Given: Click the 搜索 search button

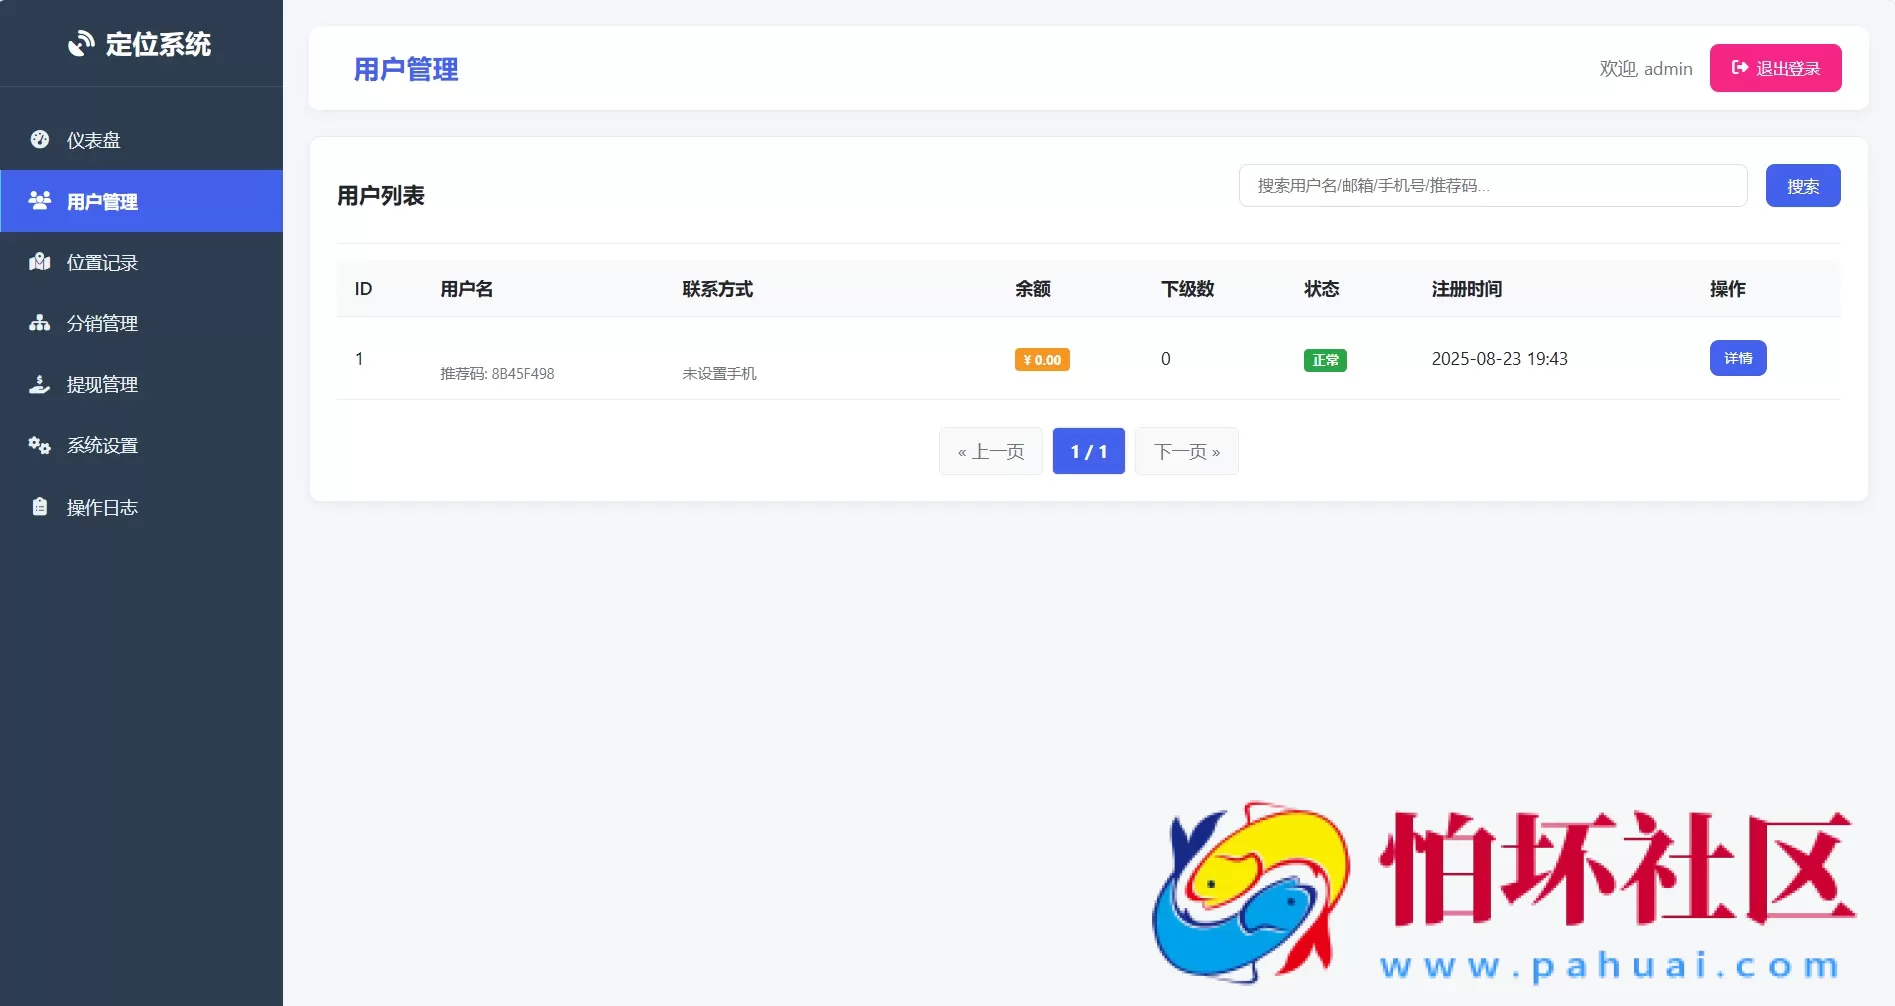Looking at the screenshot, I should [x=1803, y=185].
